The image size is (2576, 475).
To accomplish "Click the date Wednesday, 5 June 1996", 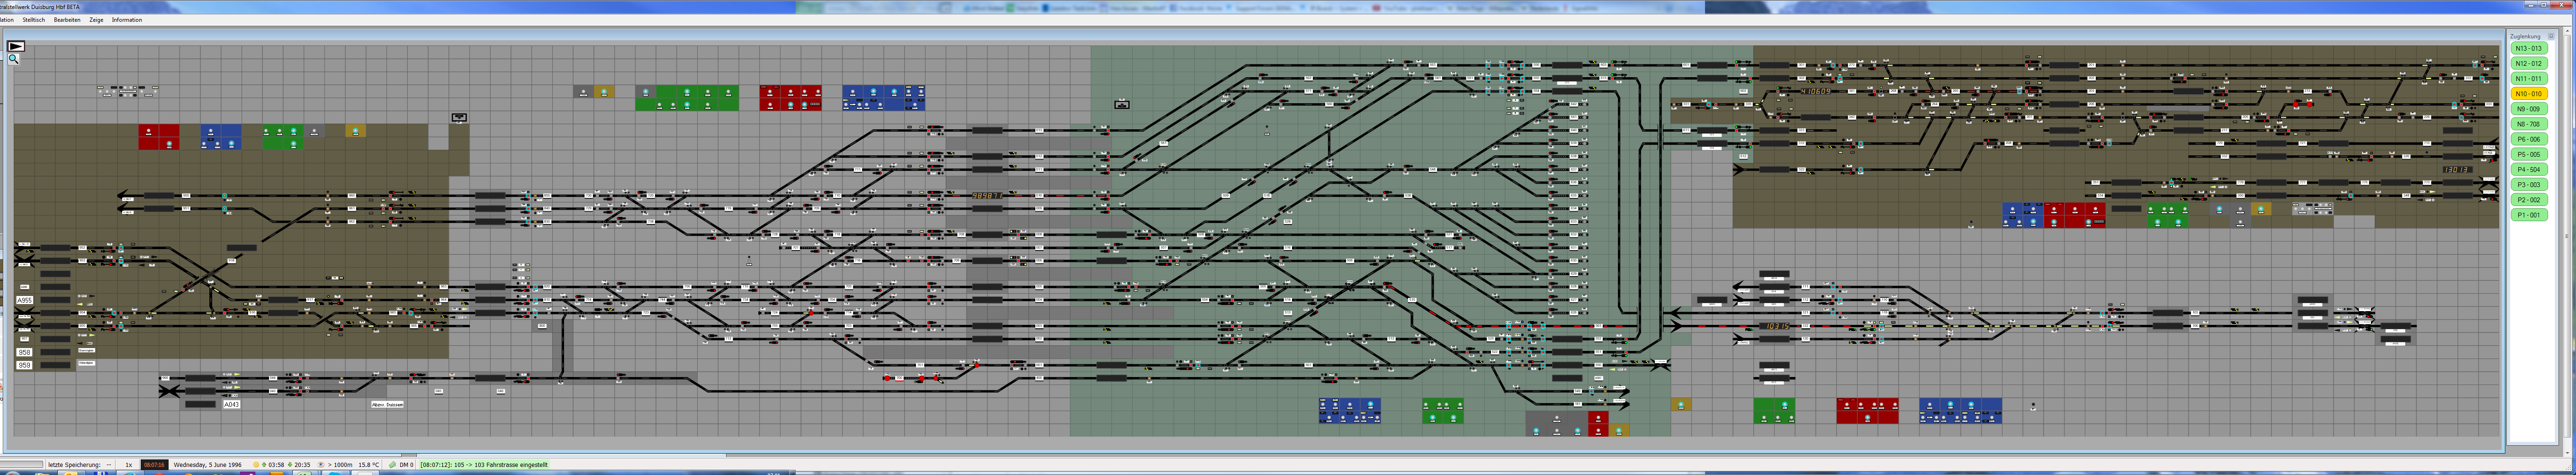I will pyautogui.click(x=208, y=465).
